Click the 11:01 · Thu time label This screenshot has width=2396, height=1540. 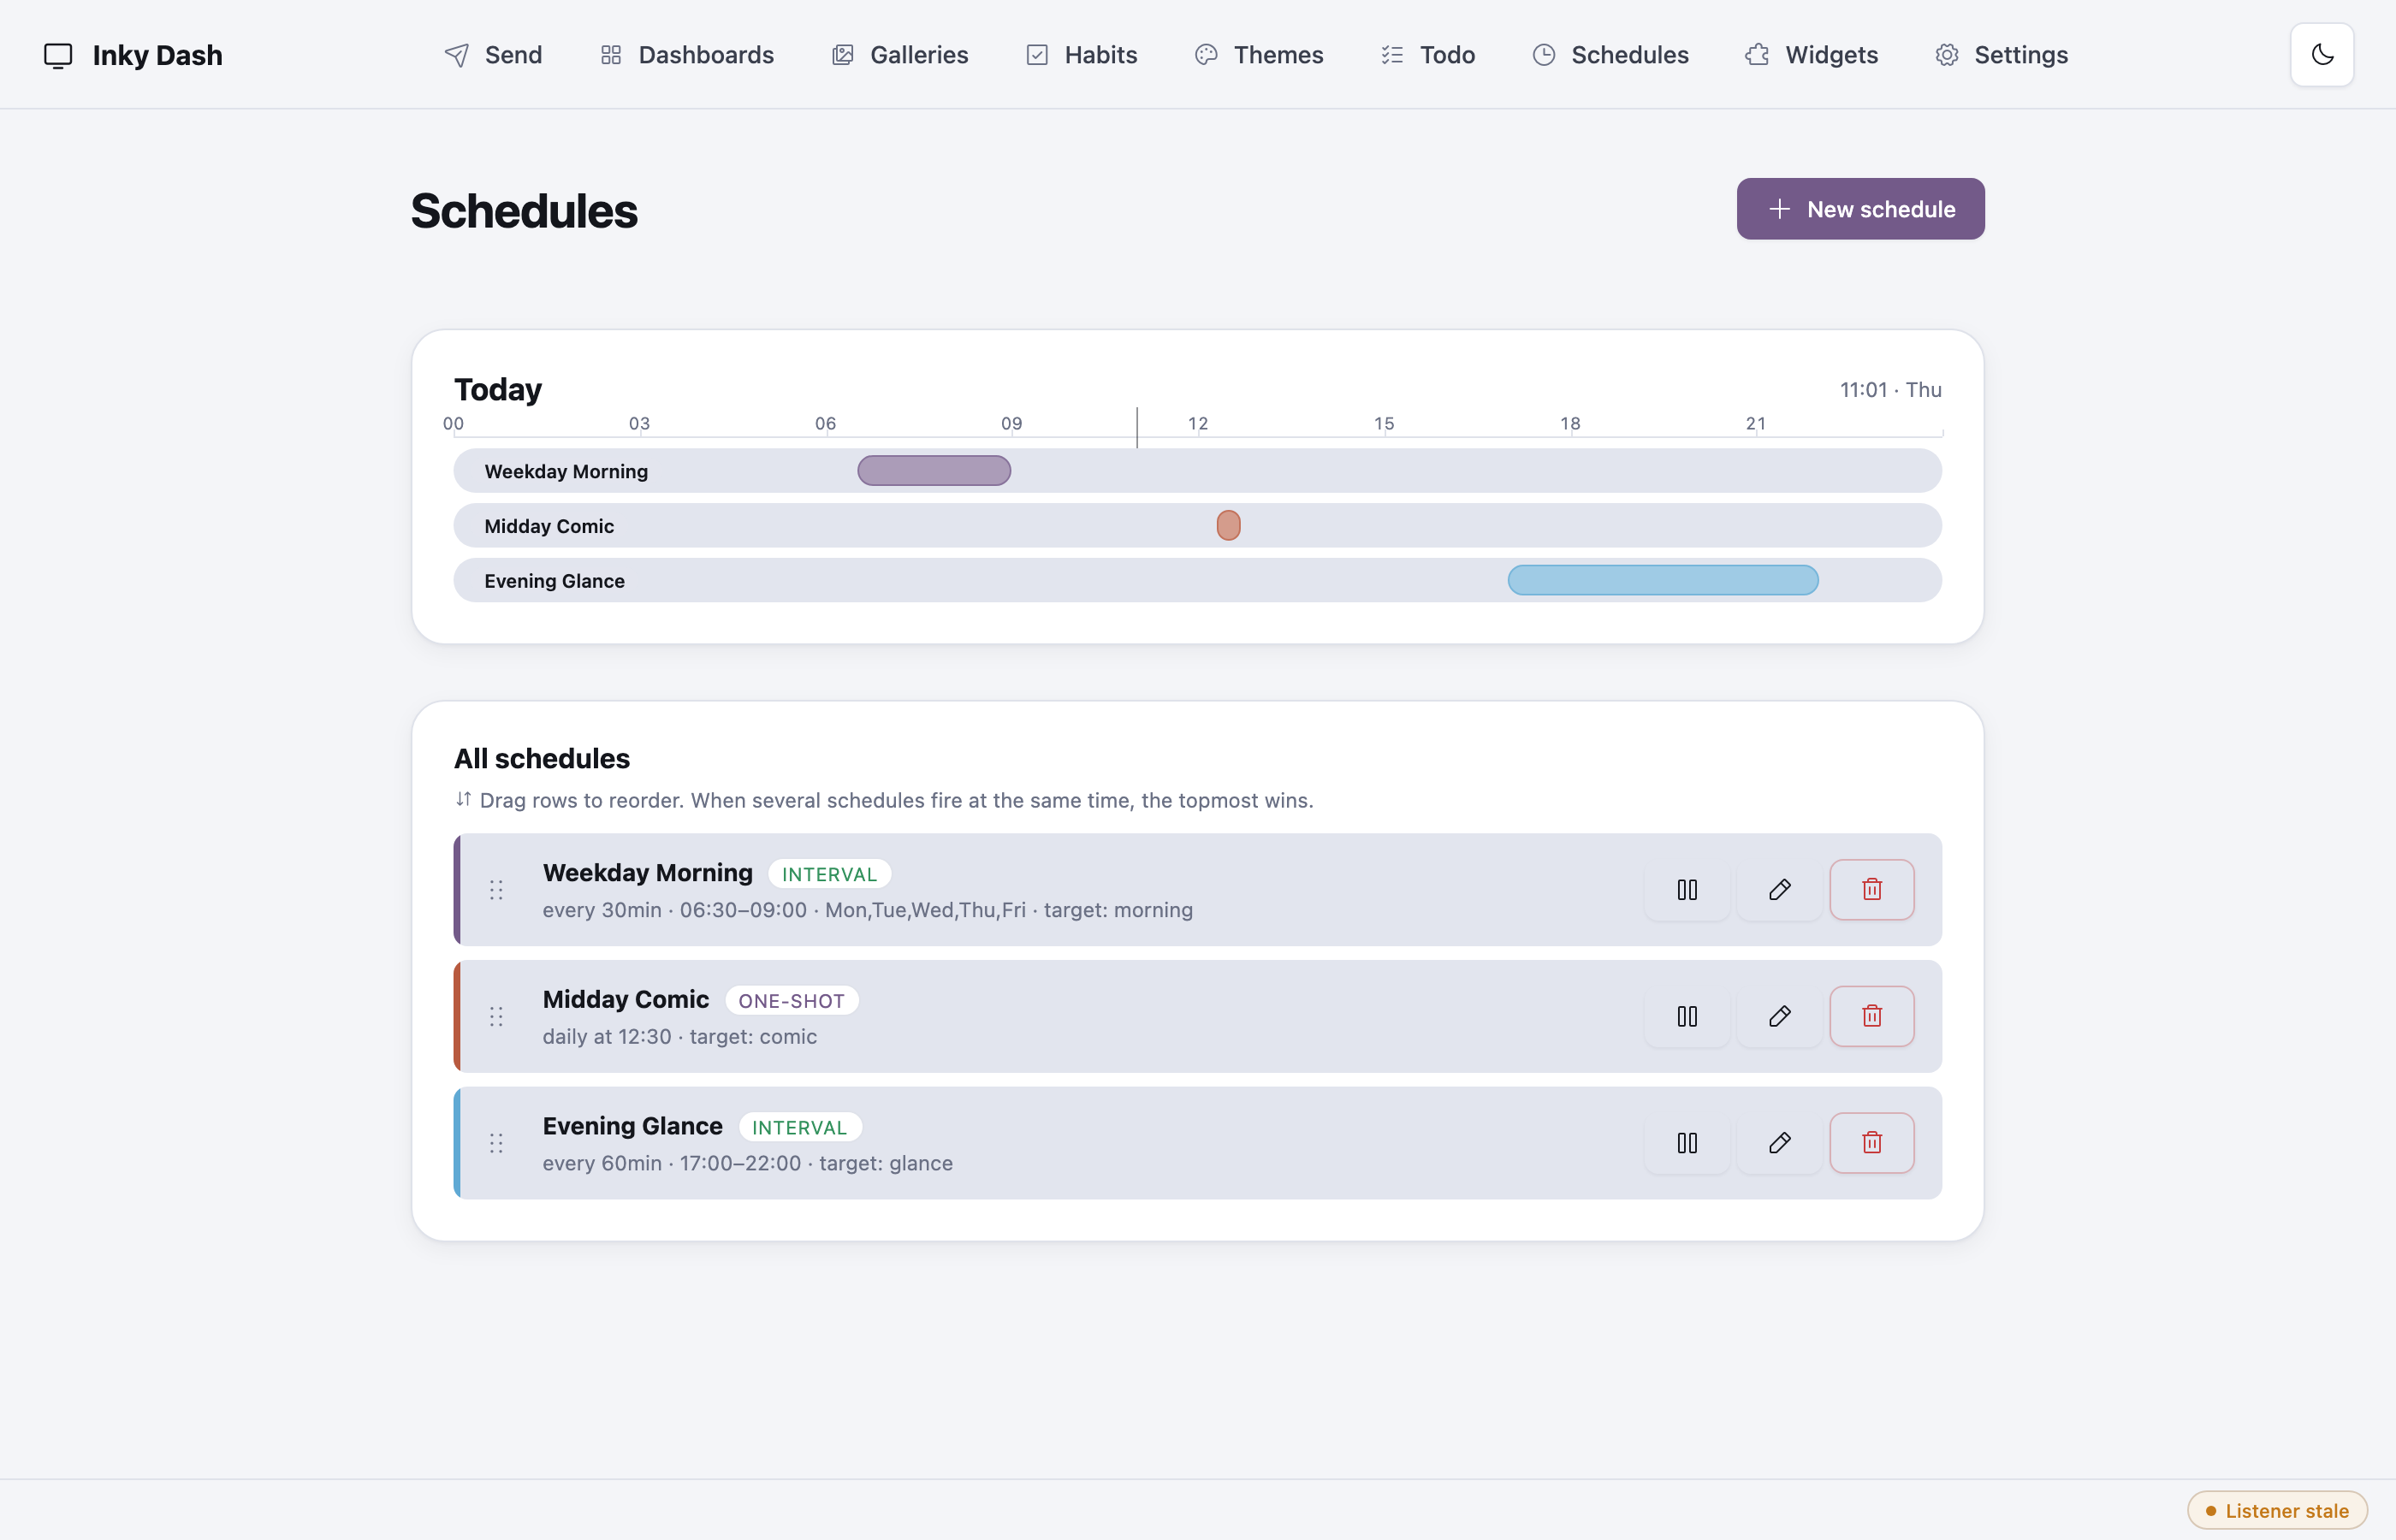point(1890,390)
